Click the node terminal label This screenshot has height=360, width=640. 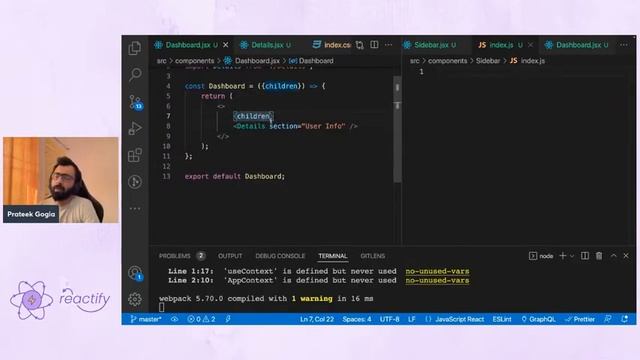[x=541, y=256]
